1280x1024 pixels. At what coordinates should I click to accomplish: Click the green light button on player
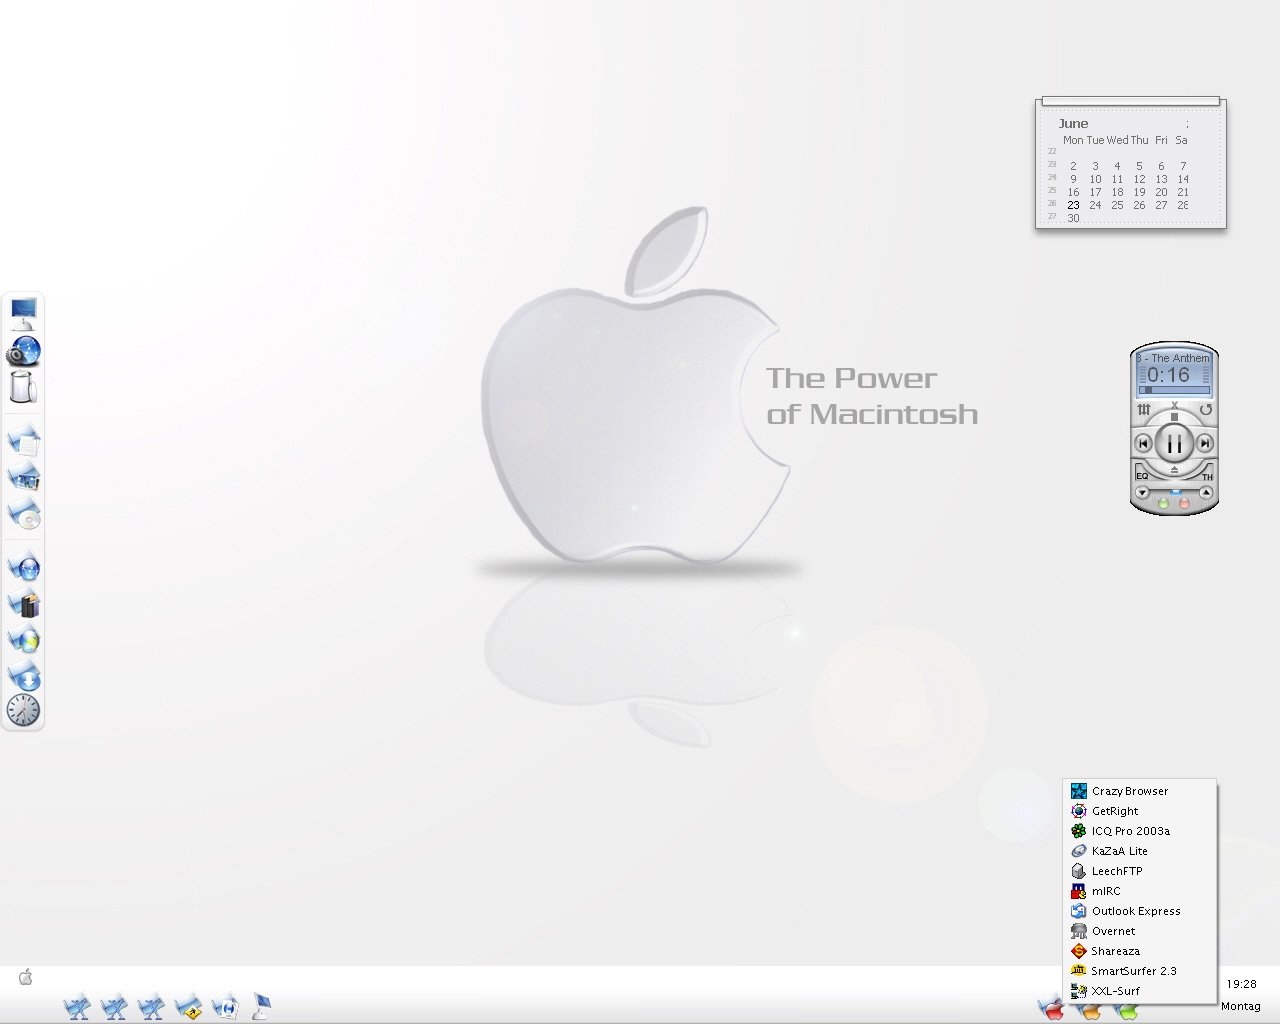point(1163,503)
